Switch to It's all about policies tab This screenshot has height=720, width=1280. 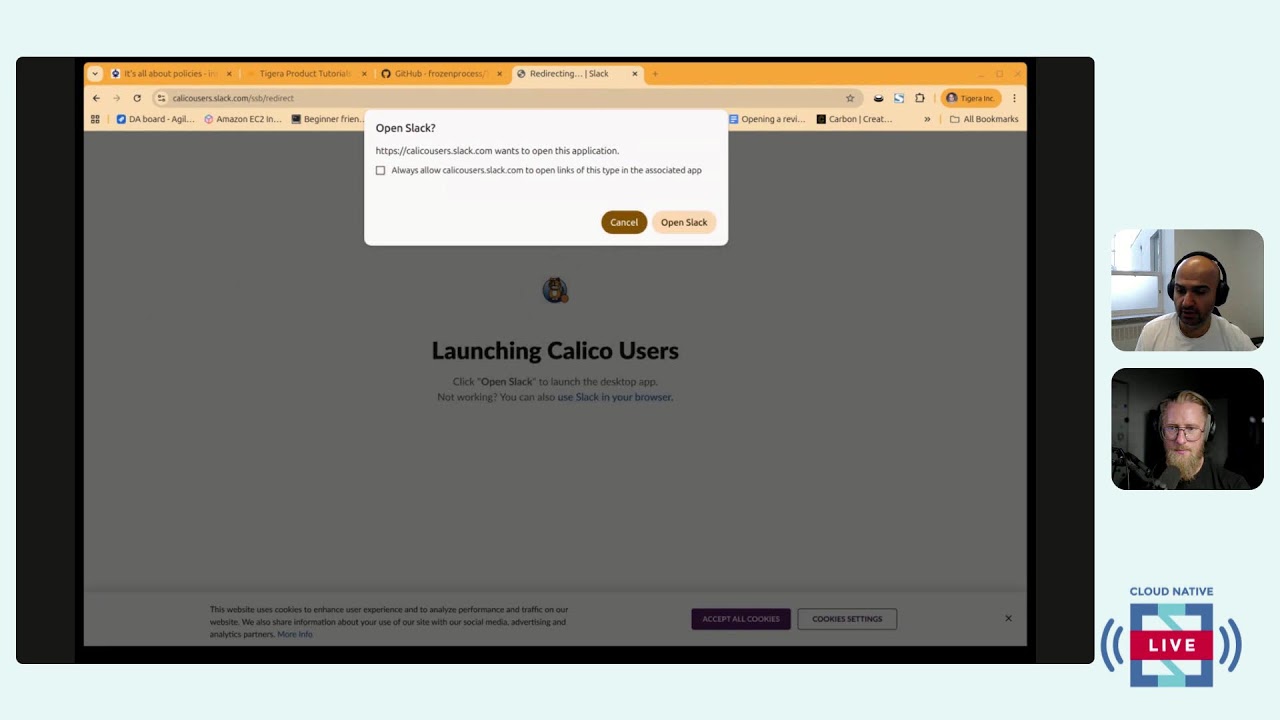[x=170, y=73]
